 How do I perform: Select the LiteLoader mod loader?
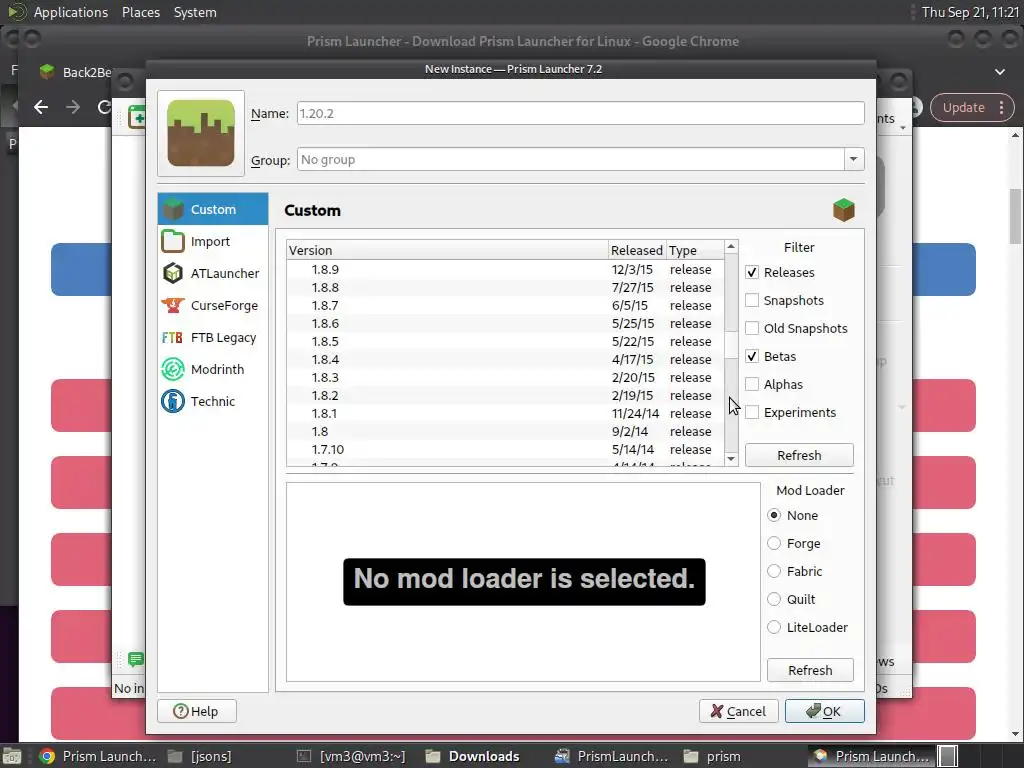tap(774, 628)
